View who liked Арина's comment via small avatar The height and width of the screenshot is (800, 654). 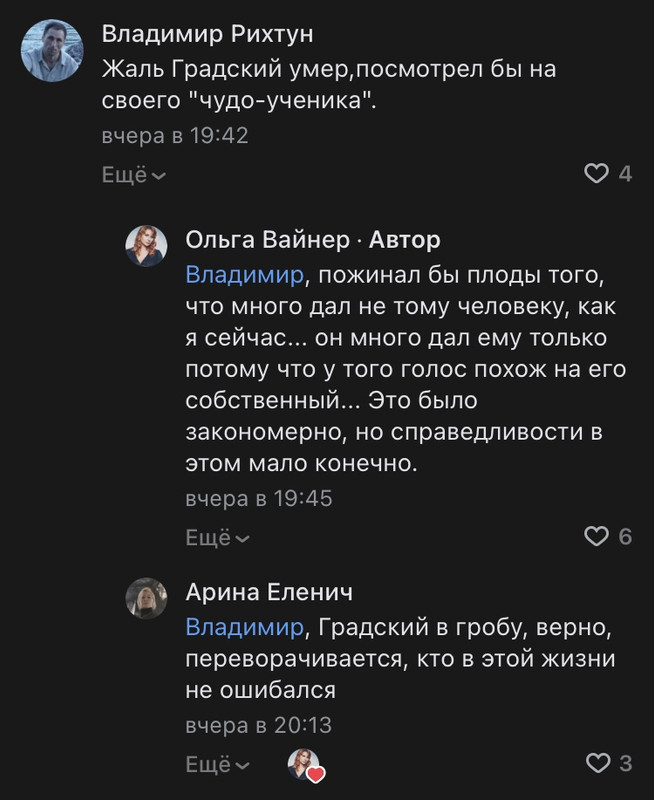pos(306,765)
